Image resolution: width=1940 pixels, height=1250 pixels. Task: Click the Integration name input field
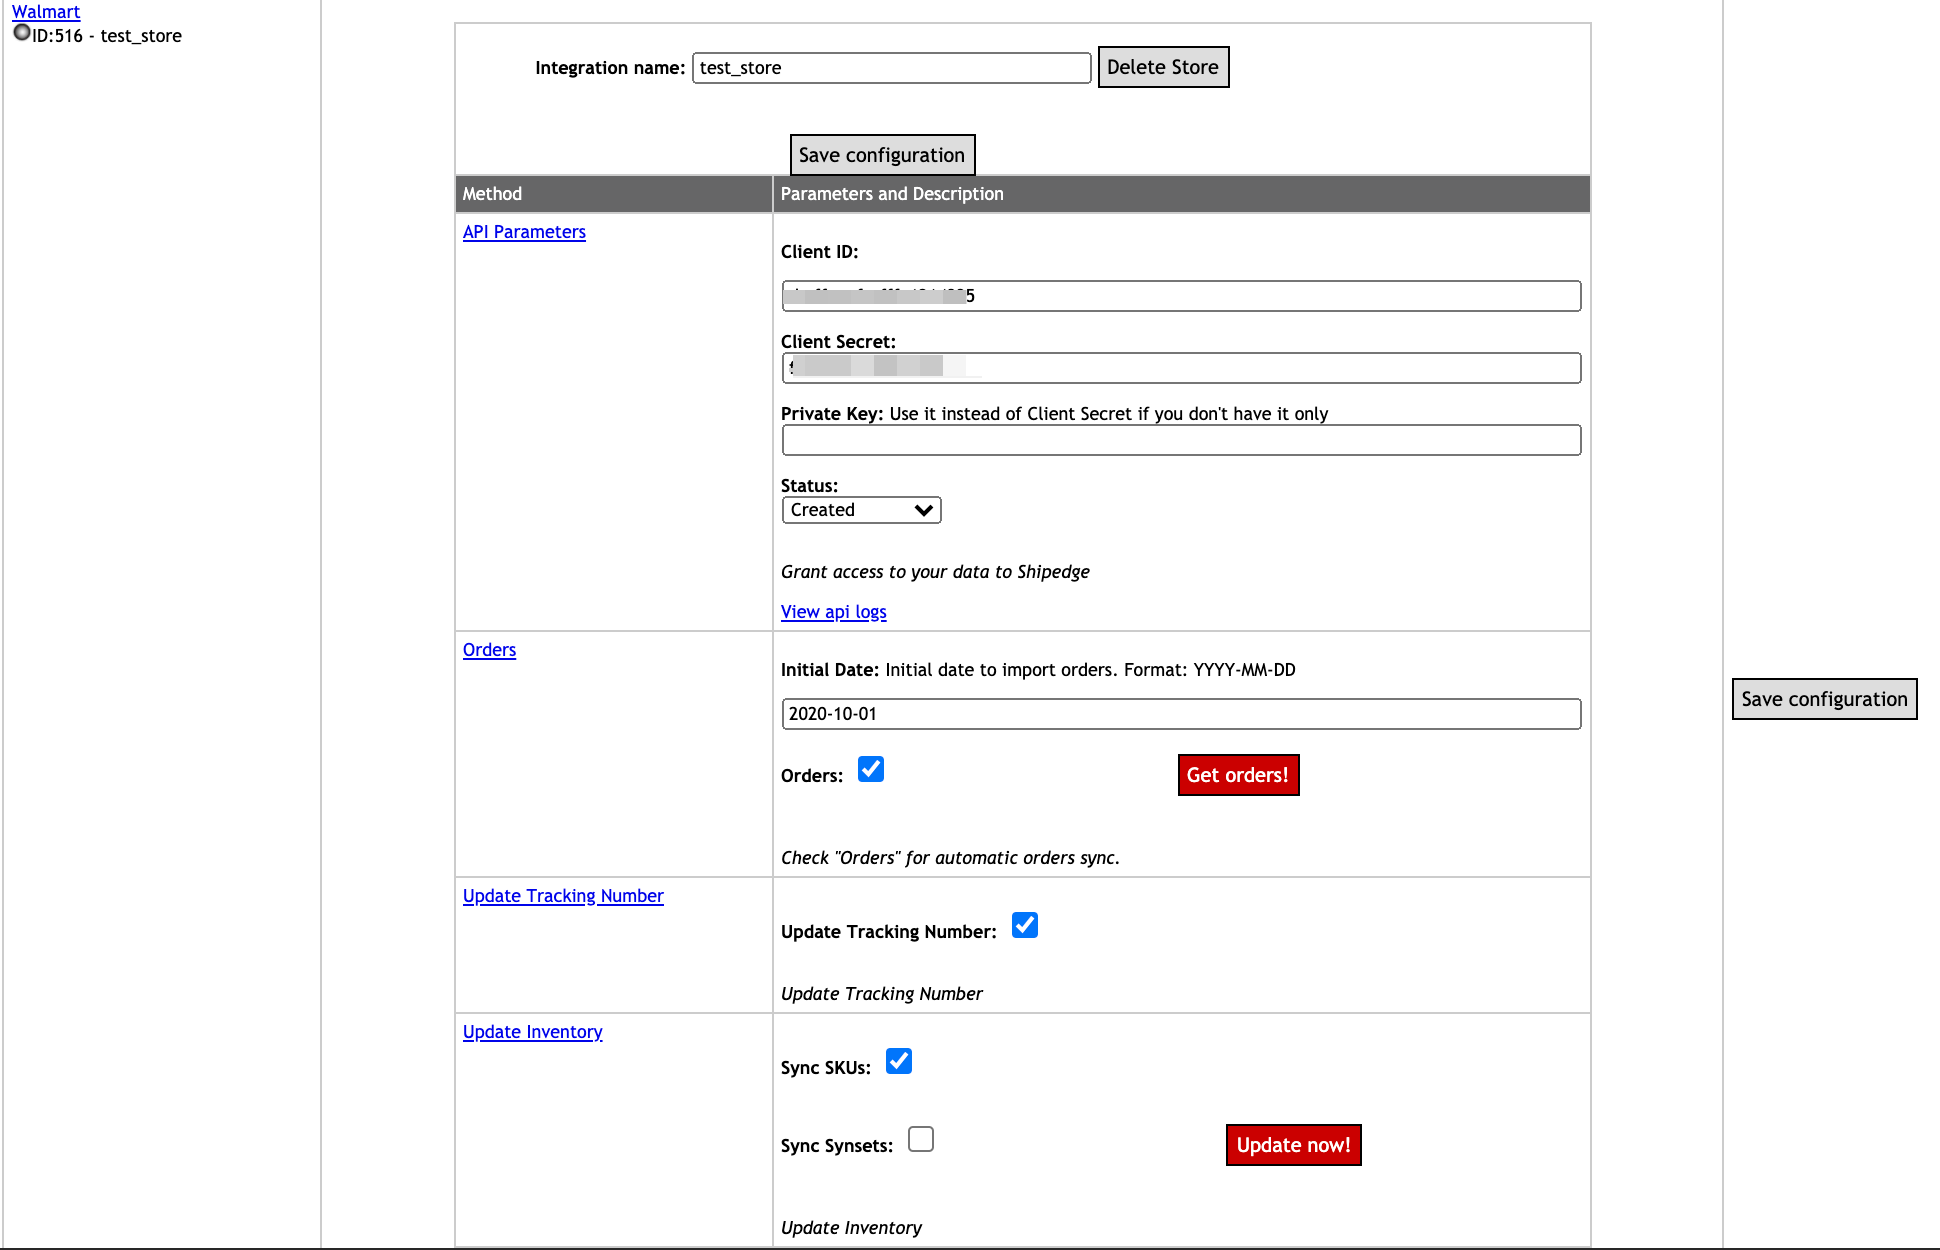pyautogui.click(x=890, y=68)
